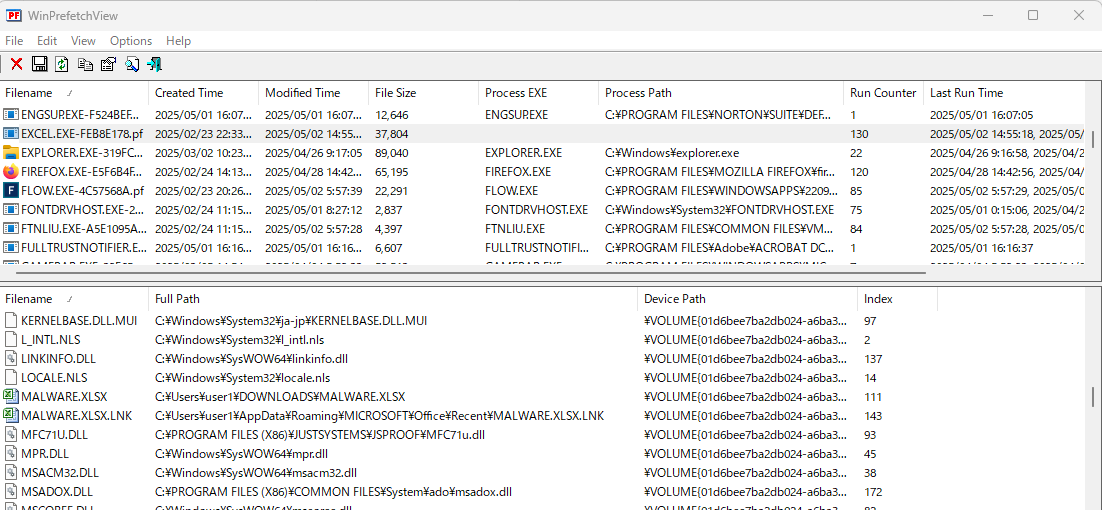
Task: Click the magnifier Find toolbar icon
Action: [x=131, y=65]
